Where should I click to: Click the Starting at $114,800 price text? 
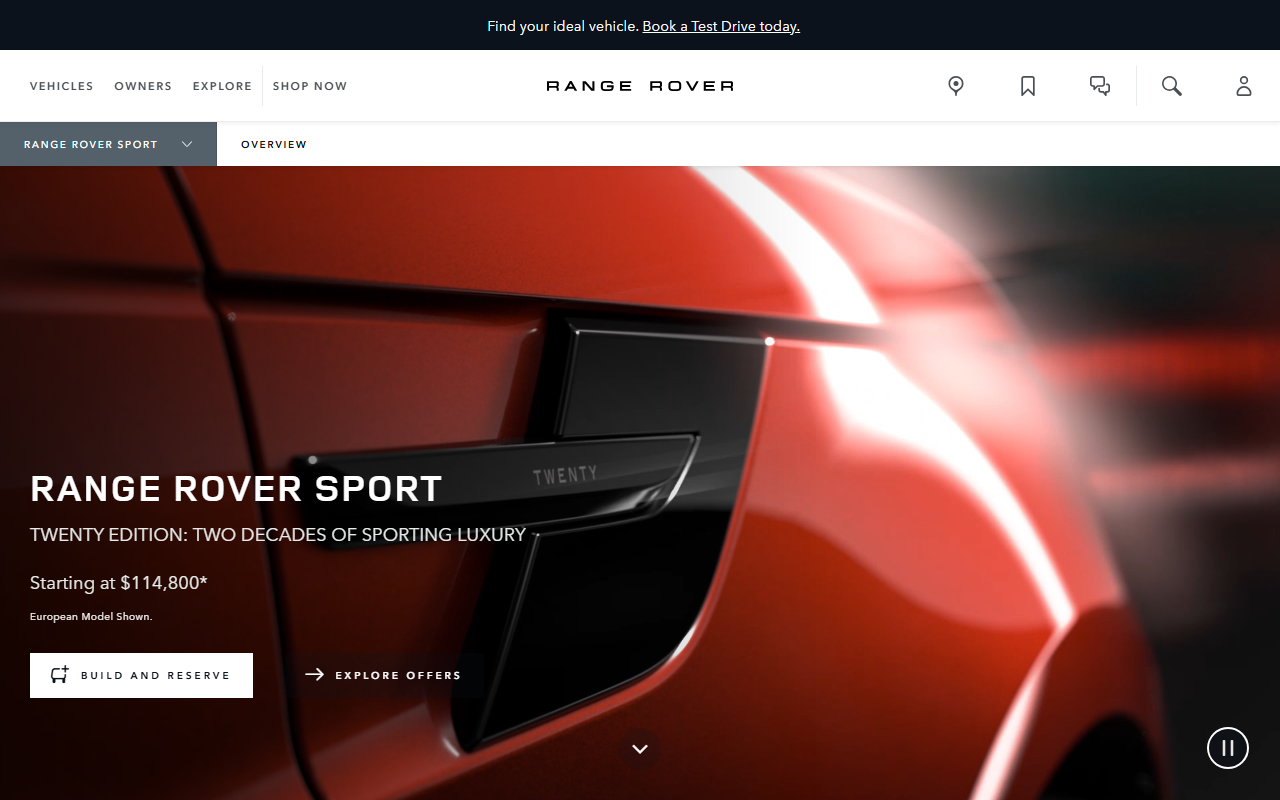tap(119, 582)
